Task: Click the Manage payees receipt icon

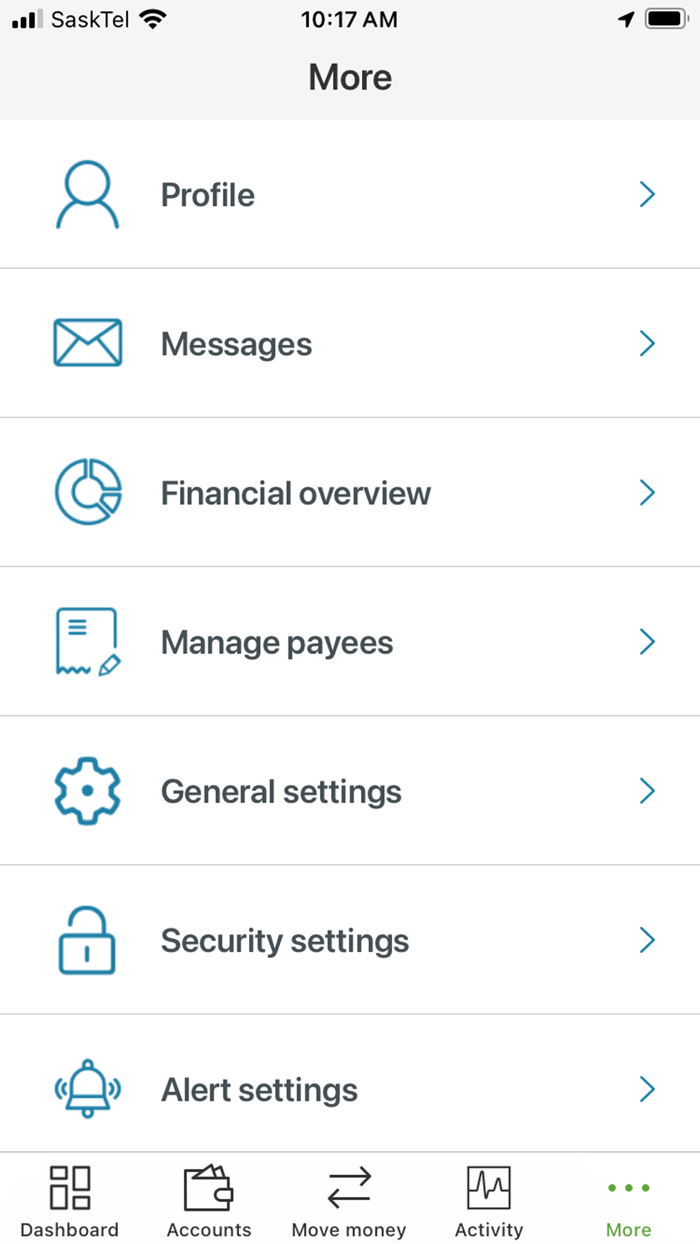Action: (87, 641)
